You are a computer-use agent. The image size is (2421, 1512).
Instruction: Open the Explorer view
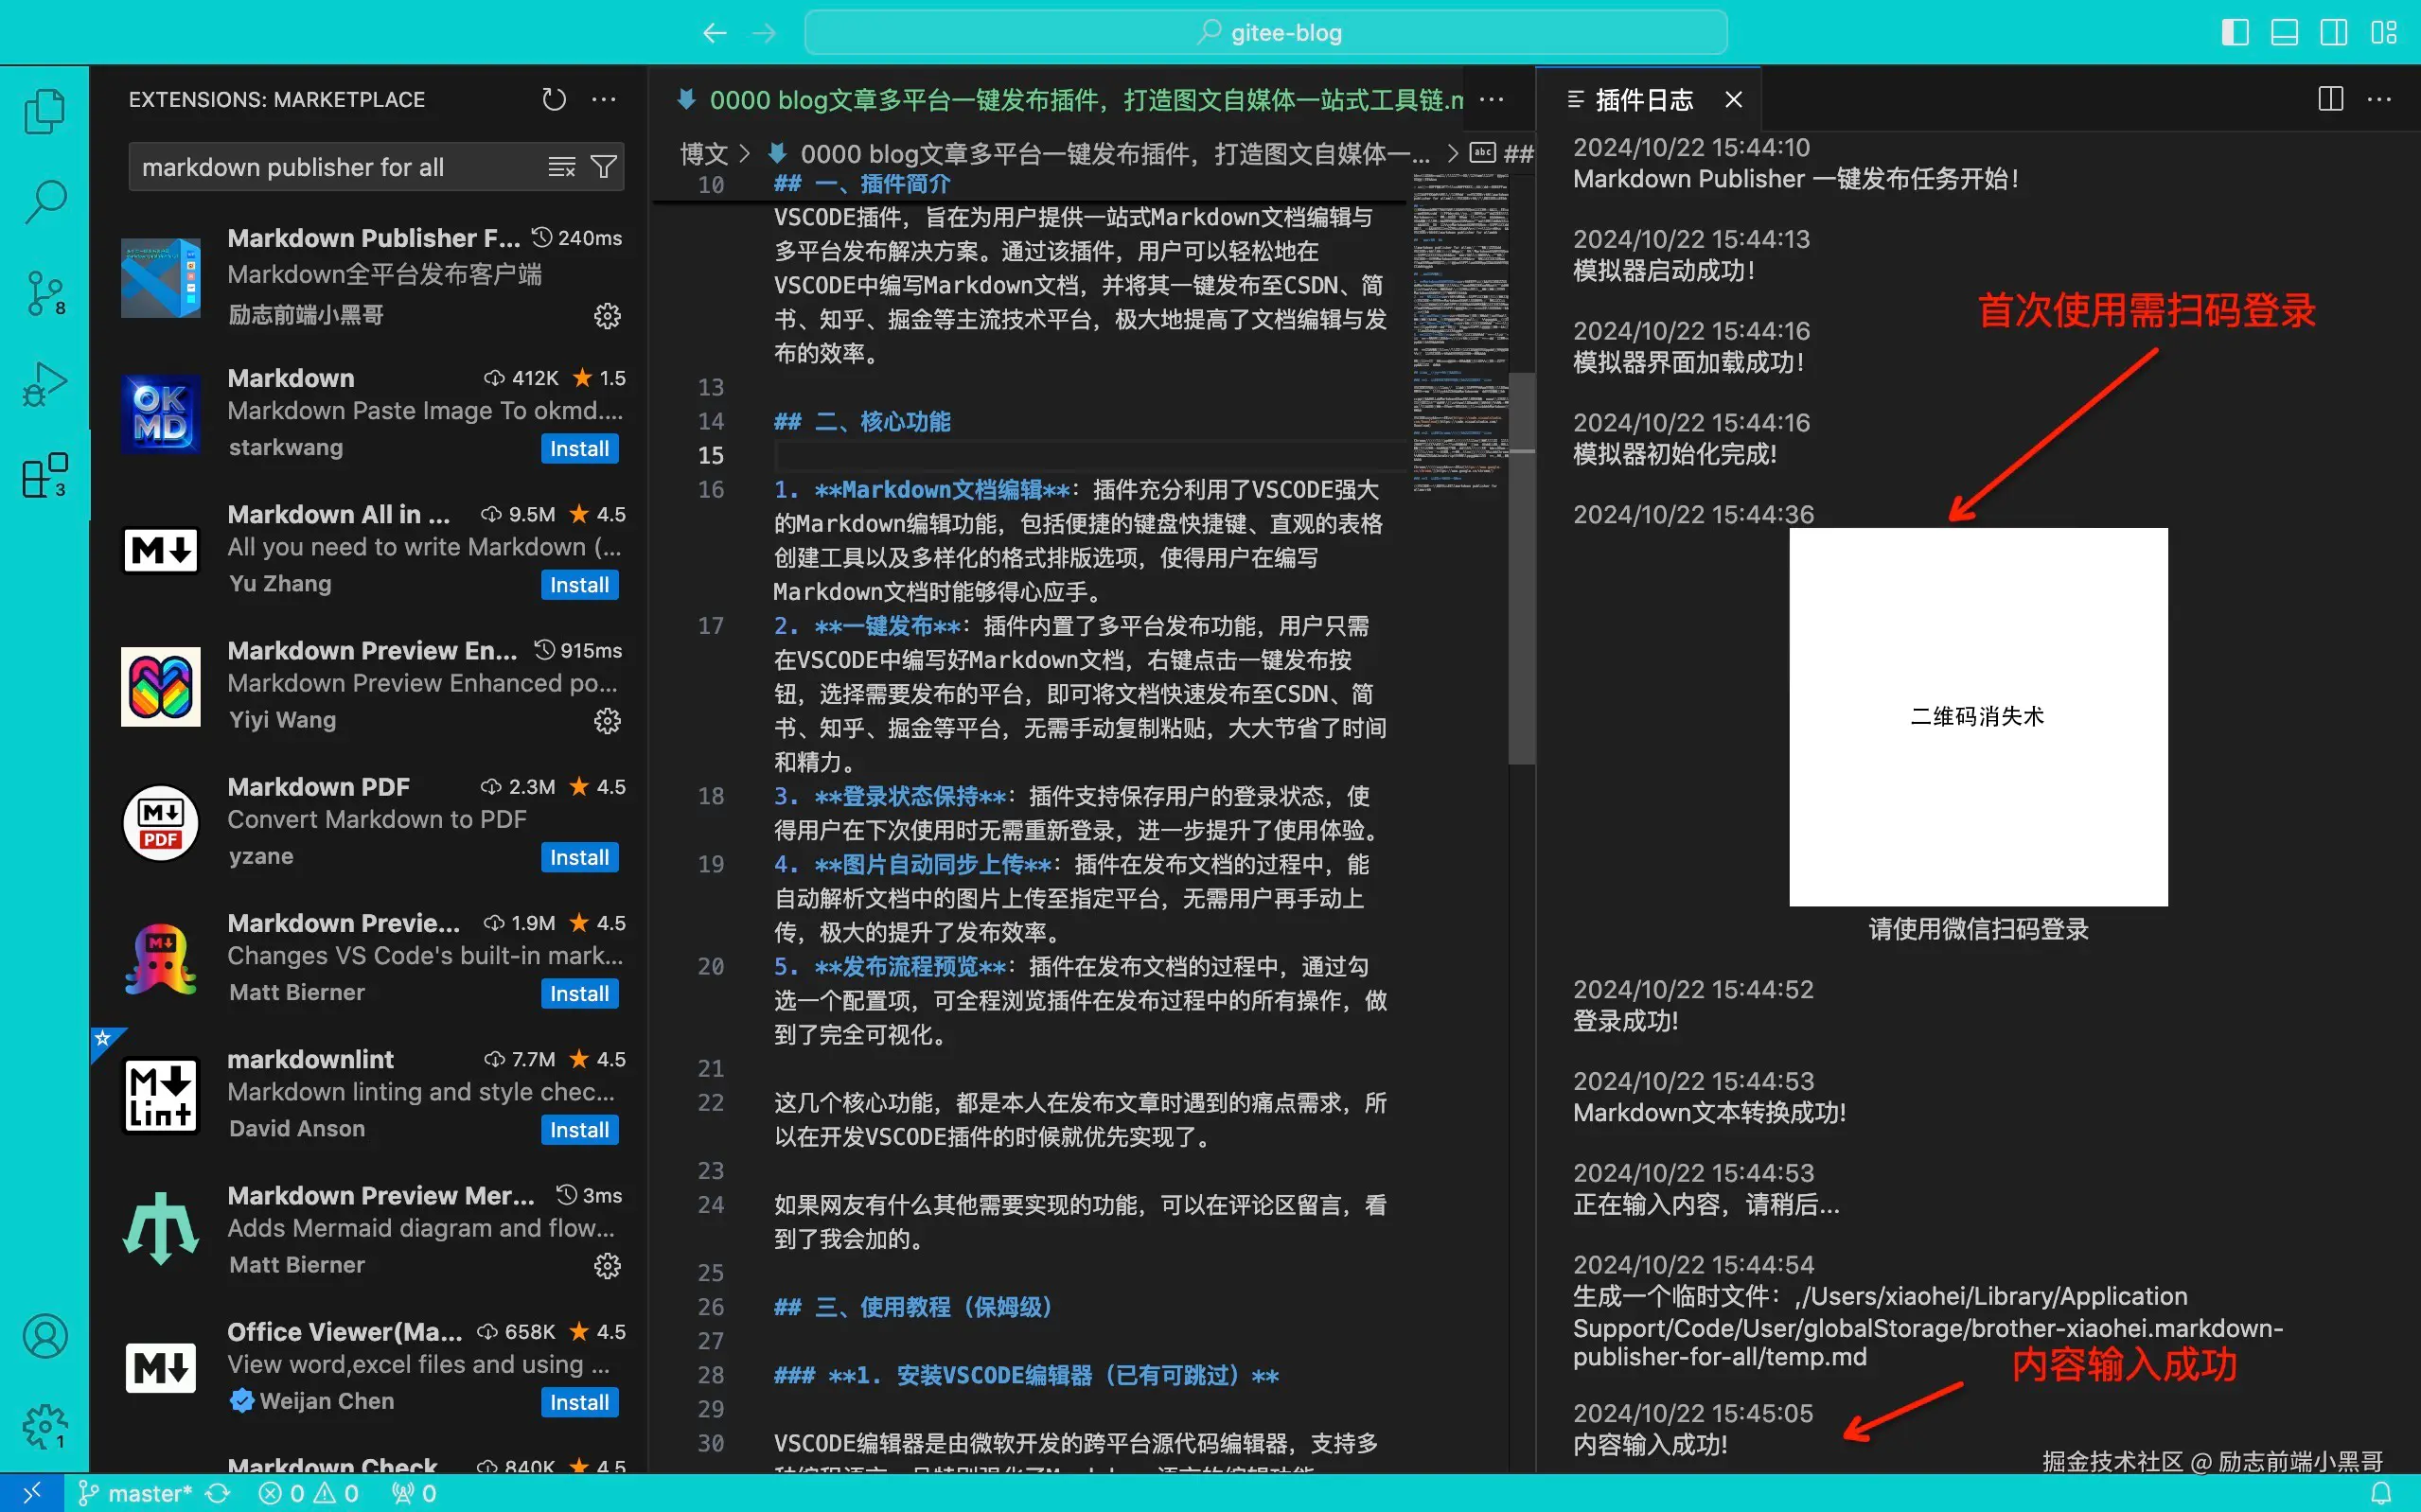point(44,110)
